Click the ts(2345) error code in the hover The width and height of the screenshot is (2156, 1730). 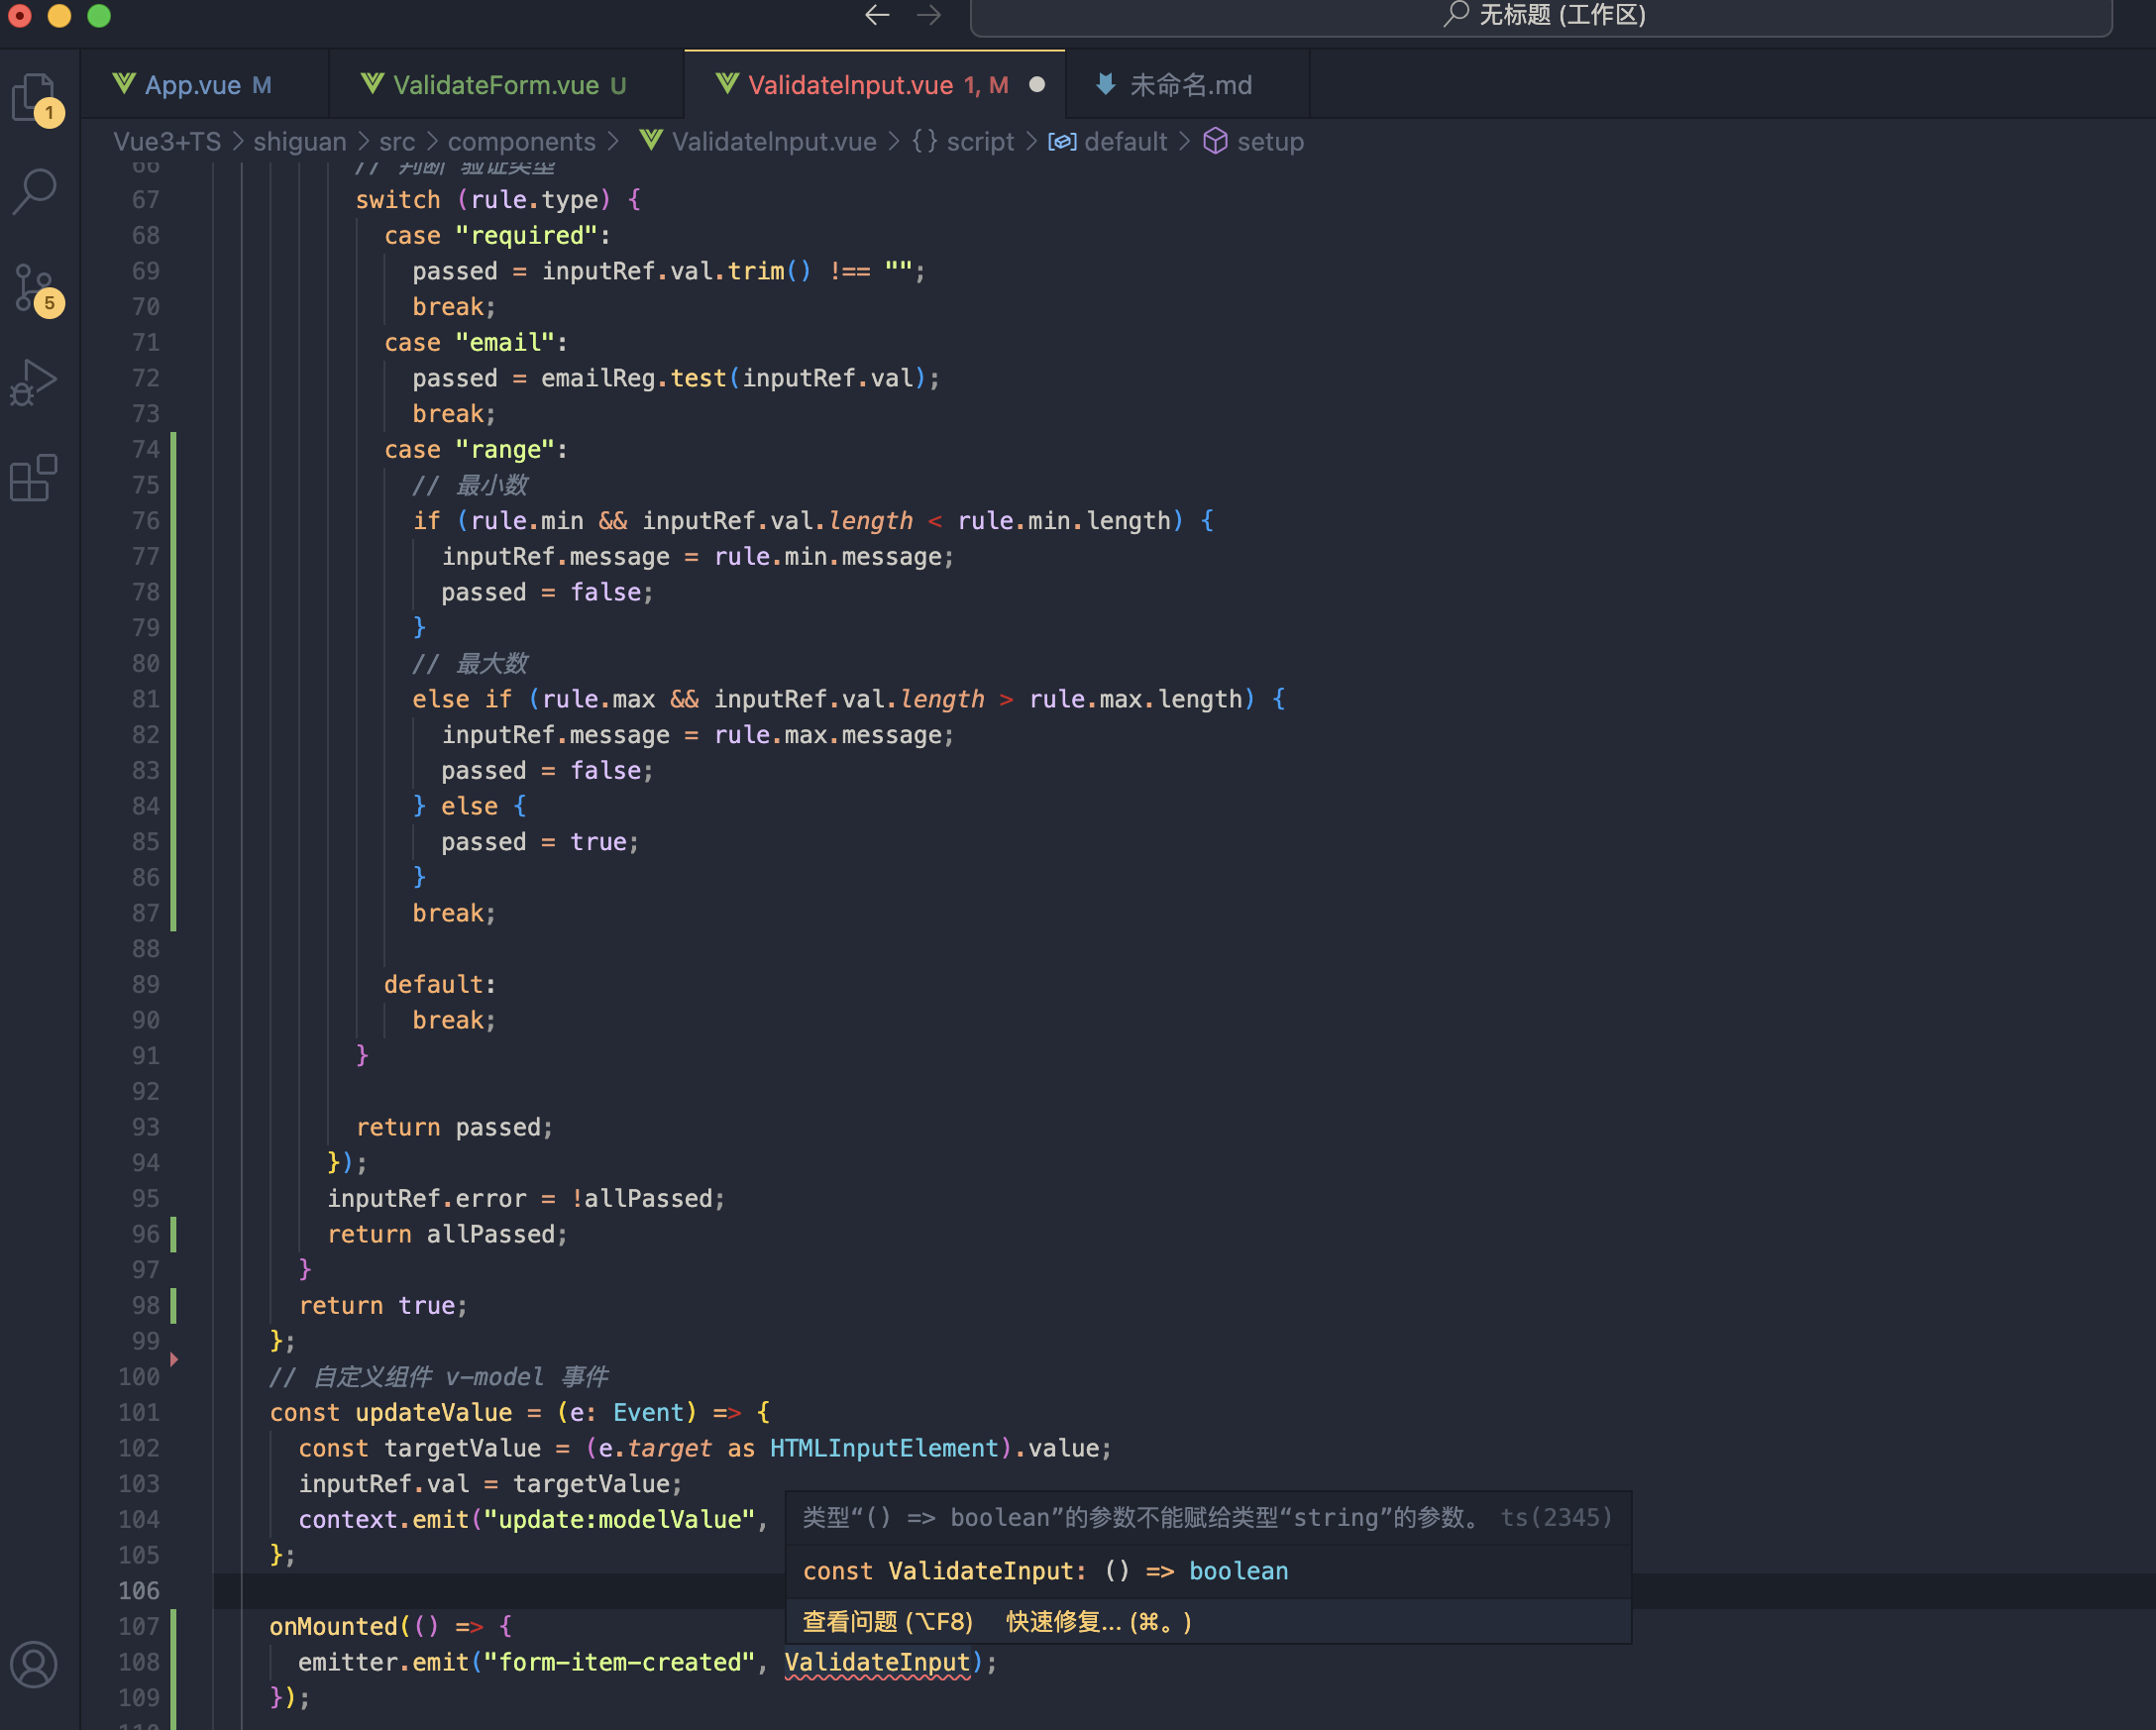coord(1556,1518)
